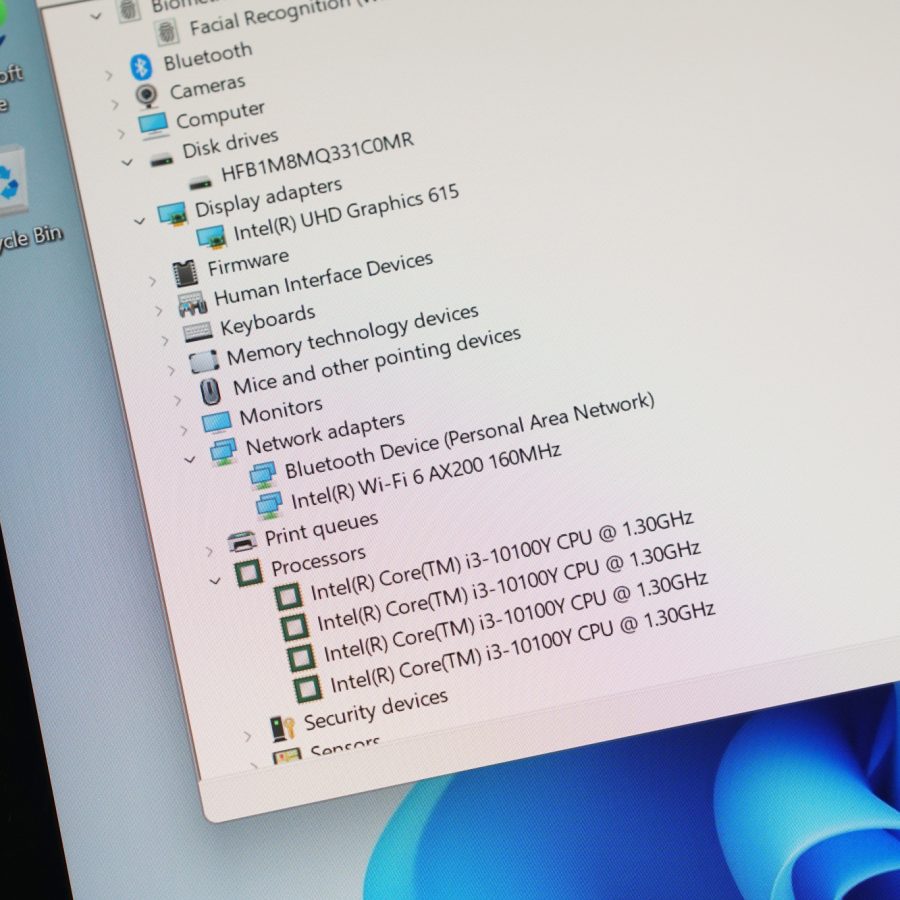Select the Memory technology devices label

click(x=352, y=335)
